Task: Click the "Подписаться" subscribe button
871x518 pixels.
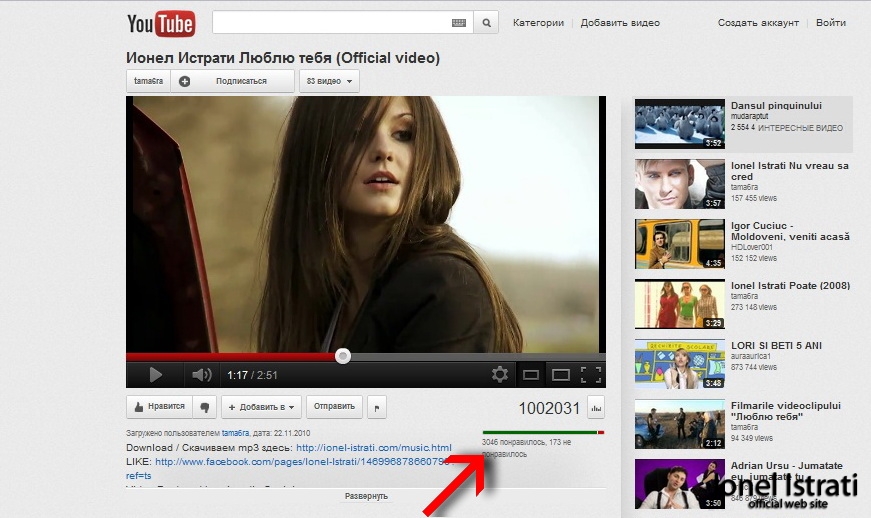Action: coord(233,81)
